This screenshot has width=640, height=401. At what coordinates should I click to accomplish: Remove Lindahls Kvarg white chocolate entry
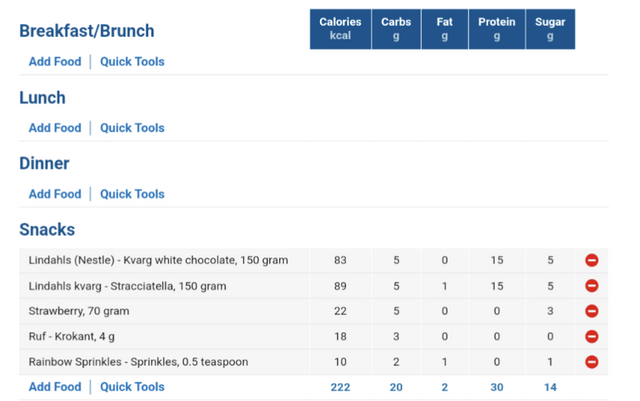coord(591,260)
